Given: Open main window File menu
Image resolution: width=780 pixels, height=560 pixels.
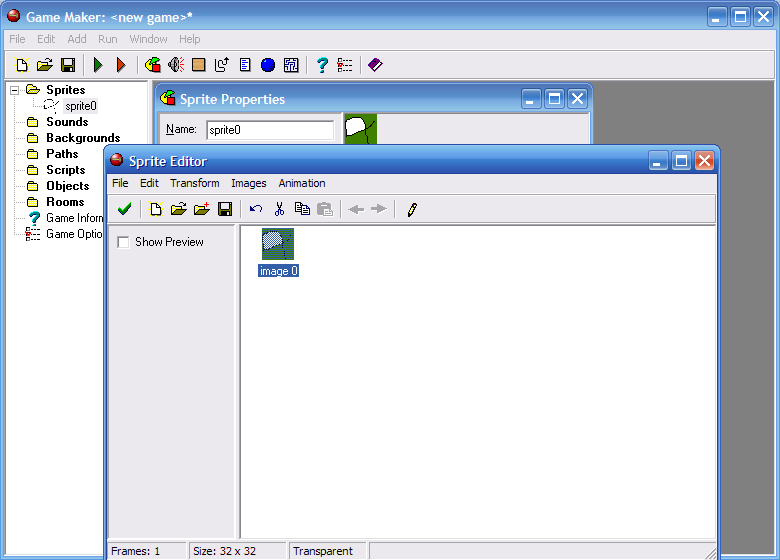Looking at the screenshot, I should 17,39.
